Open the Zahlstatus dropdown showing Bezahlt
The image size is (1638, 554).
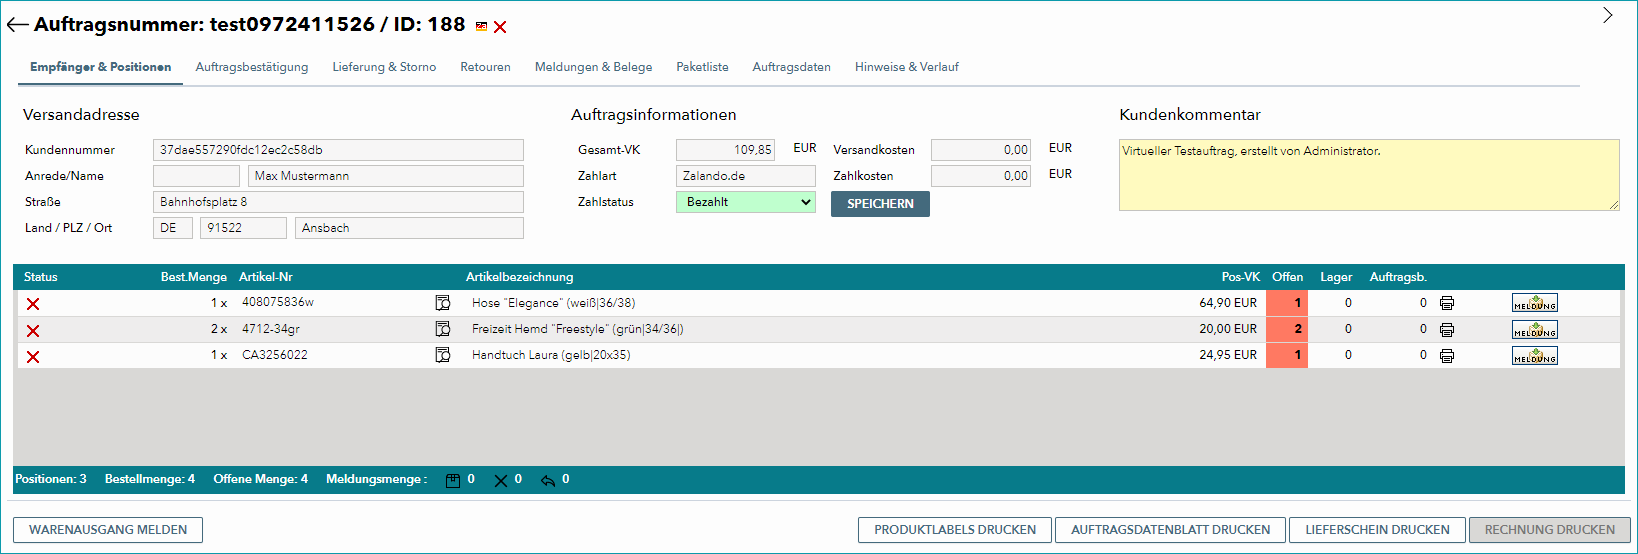(746, 202)
